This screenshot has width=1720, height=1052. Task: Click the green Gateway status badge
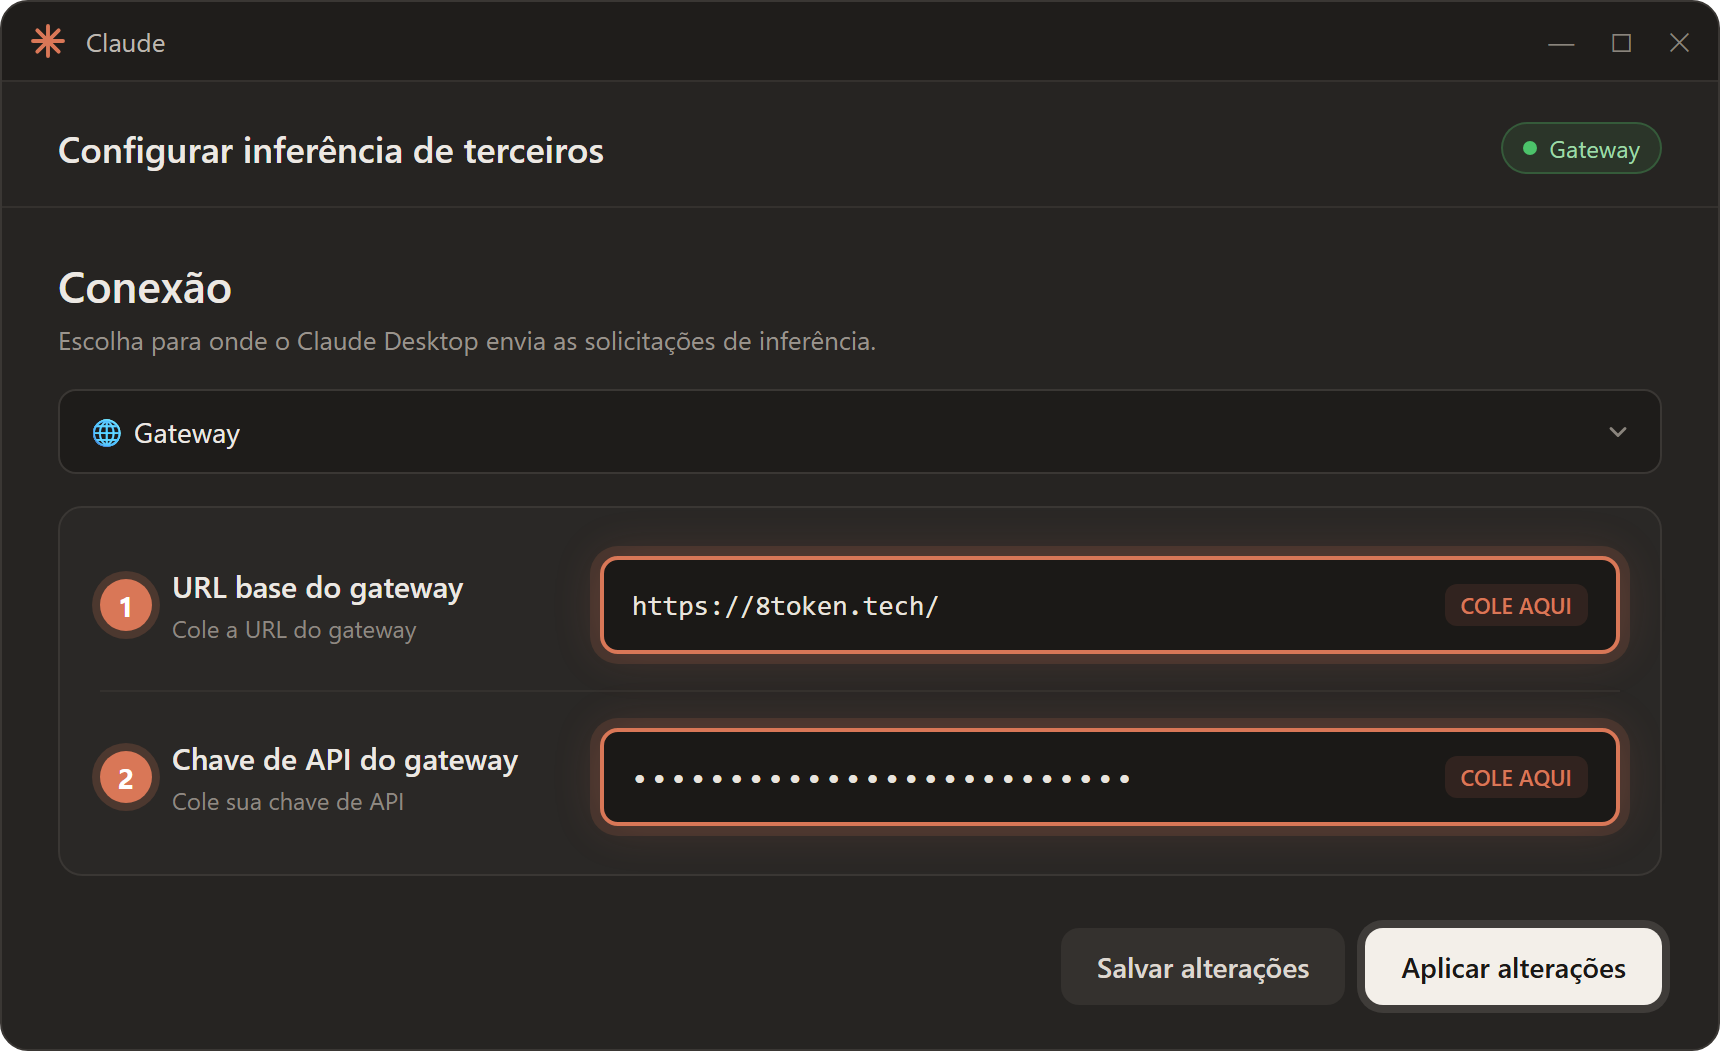tap(1580, 149)
